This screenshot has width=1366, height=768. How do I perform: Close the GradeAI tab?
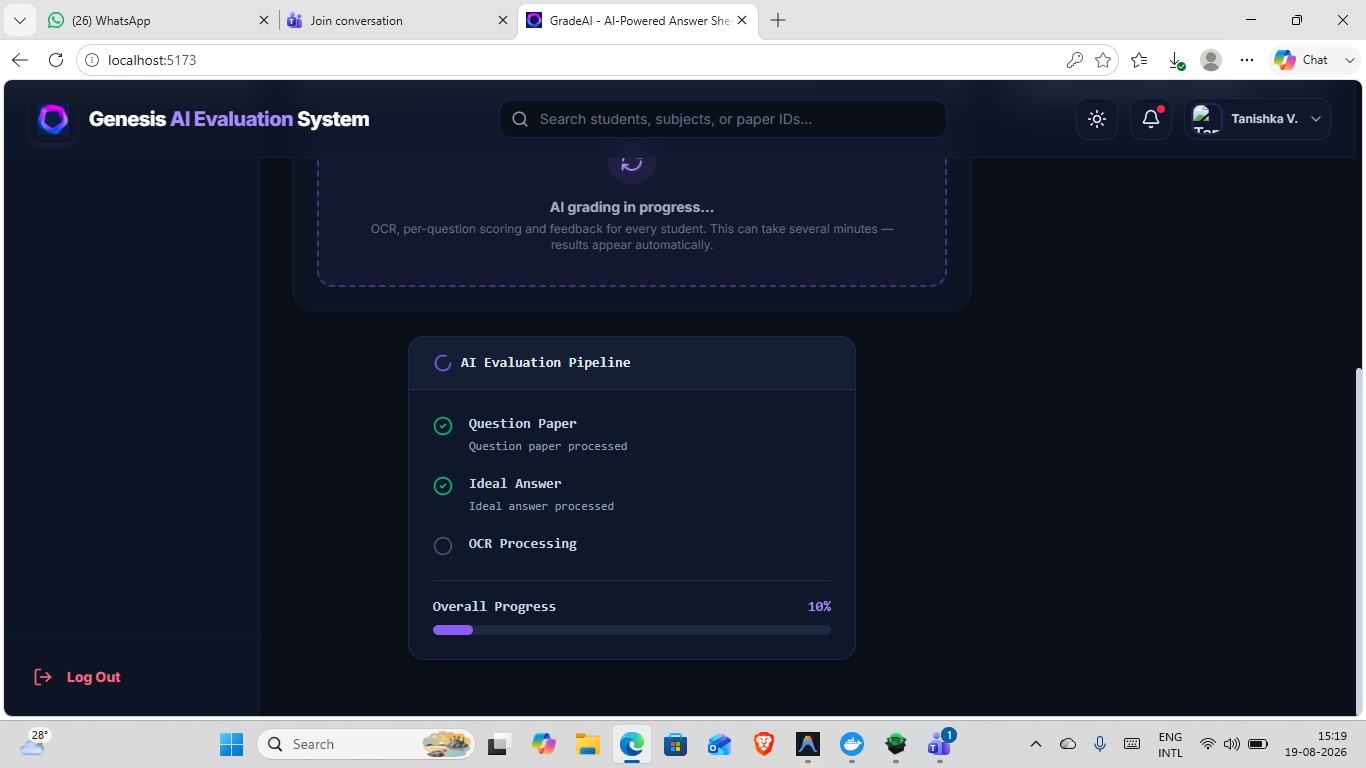click(742, 20)
